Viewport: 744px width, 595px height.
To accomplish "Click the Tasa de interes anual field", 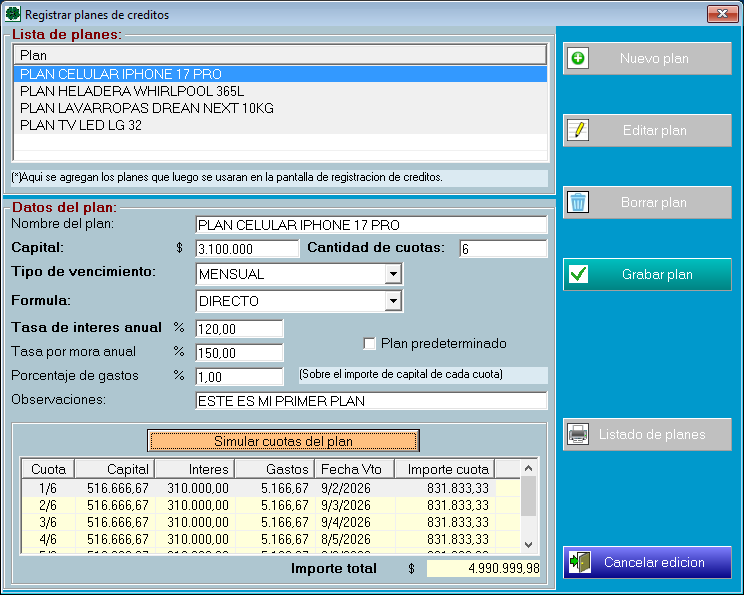I will click(x=239, y=328).
